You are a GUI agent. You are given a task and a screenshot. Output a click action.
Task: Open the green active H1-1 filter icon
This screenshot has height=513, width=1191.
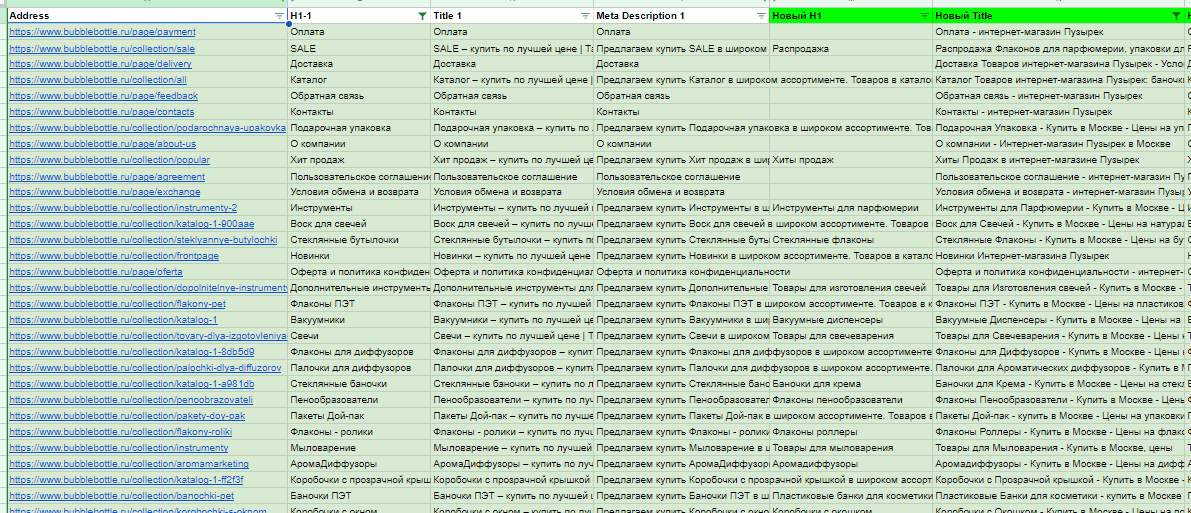[422, 16]
